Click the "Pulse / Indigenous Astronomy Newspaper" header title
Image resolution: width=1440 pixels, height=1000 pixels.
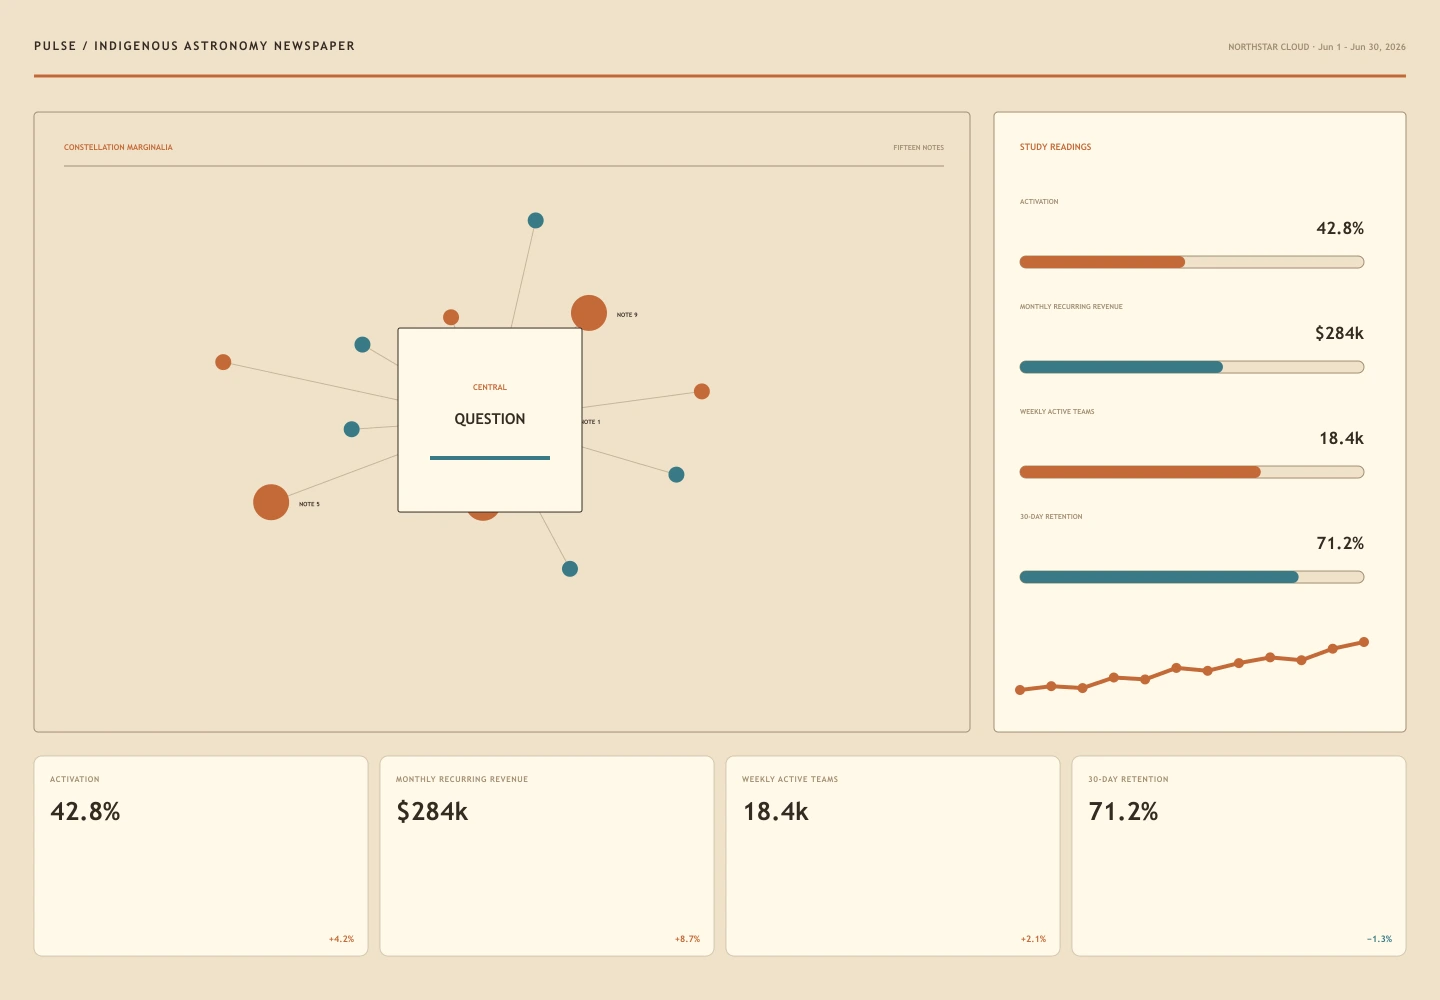(194, 46)
